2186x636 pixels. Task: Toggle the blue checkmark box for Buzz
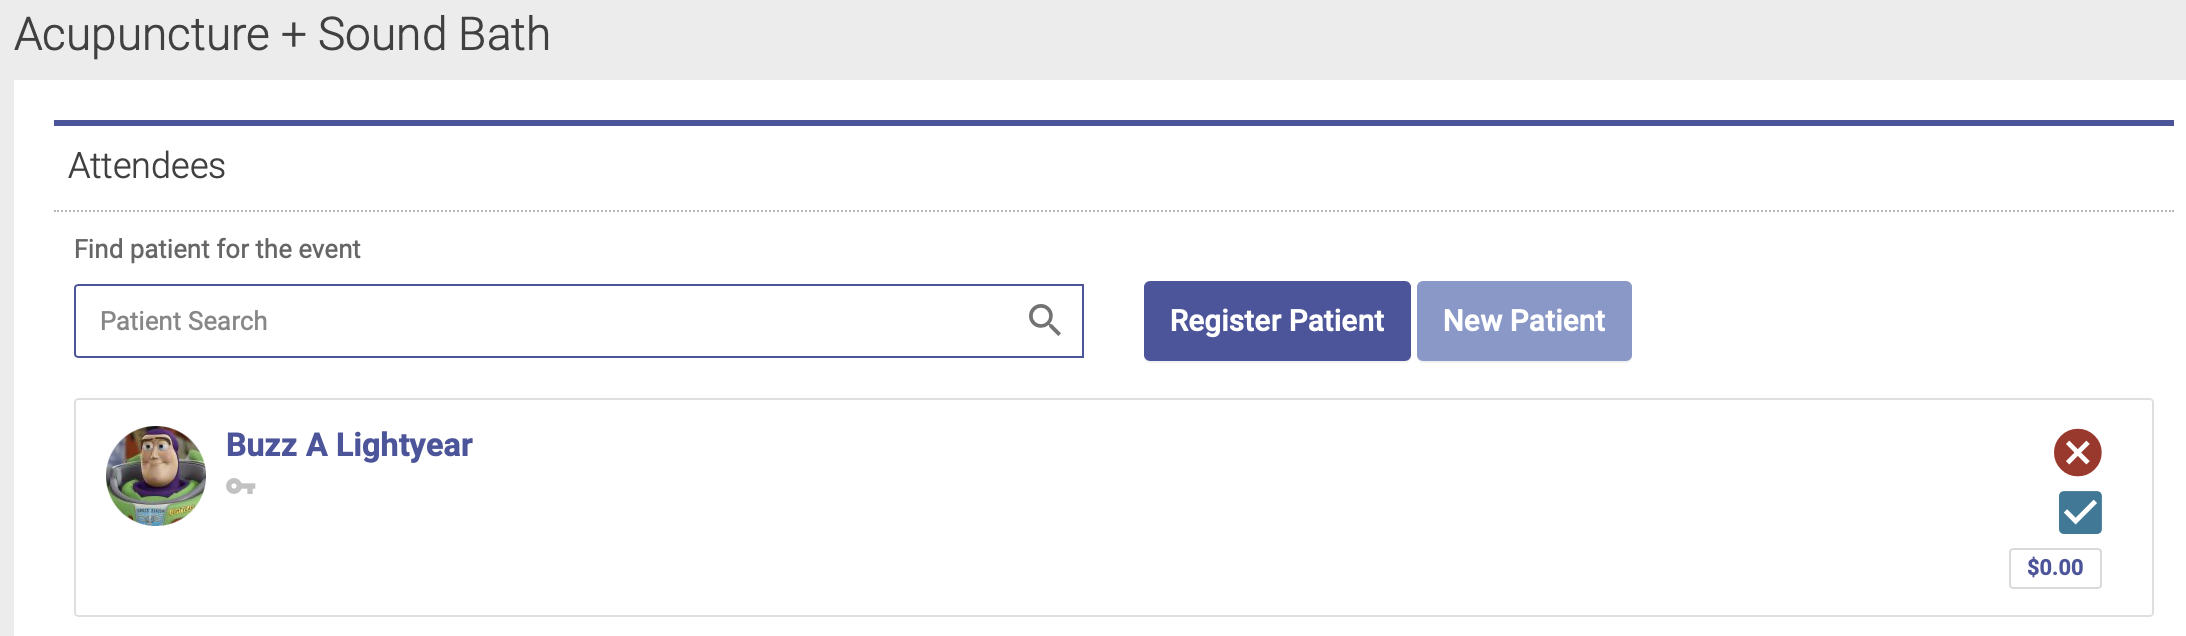pyautogui.click(x=2079, y=512)
